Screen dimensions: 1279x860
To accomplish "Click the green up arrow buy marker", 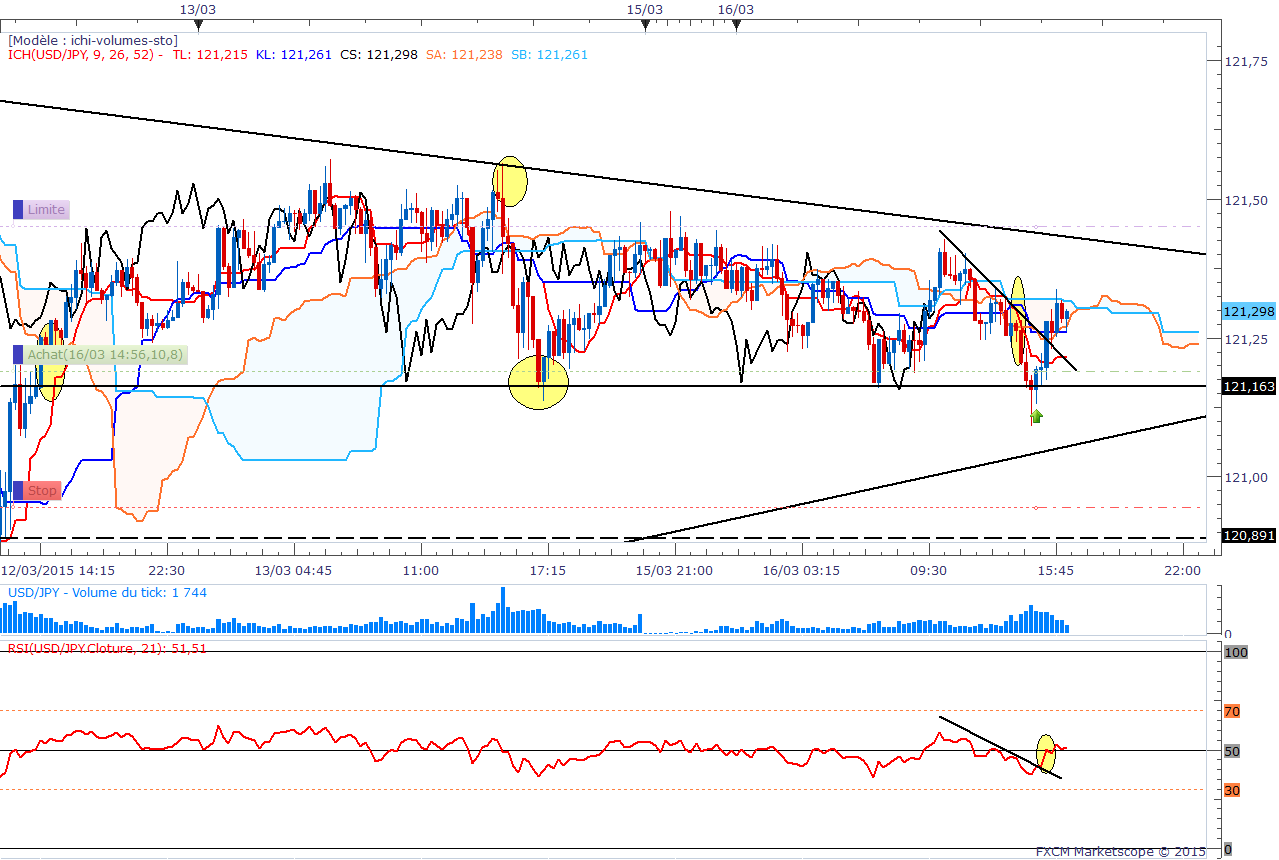I will (x=1036, y=415).
